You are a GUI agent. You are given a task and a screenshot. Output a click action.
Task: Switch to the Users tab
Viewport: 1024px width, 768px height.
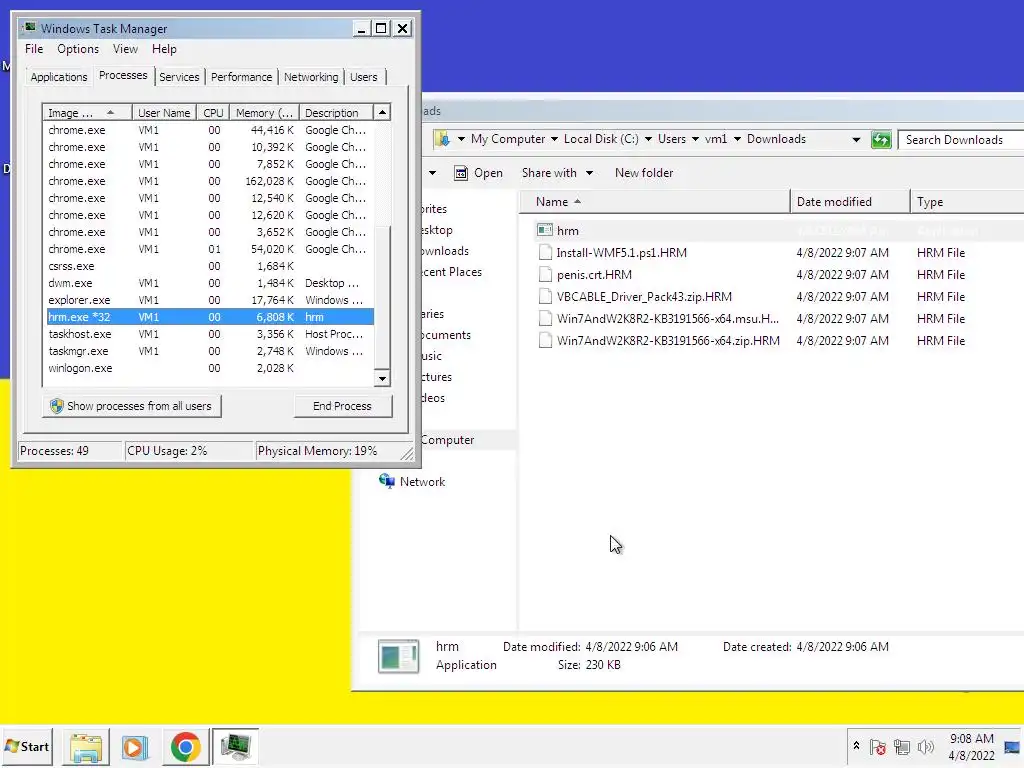[x=364, y=77]
